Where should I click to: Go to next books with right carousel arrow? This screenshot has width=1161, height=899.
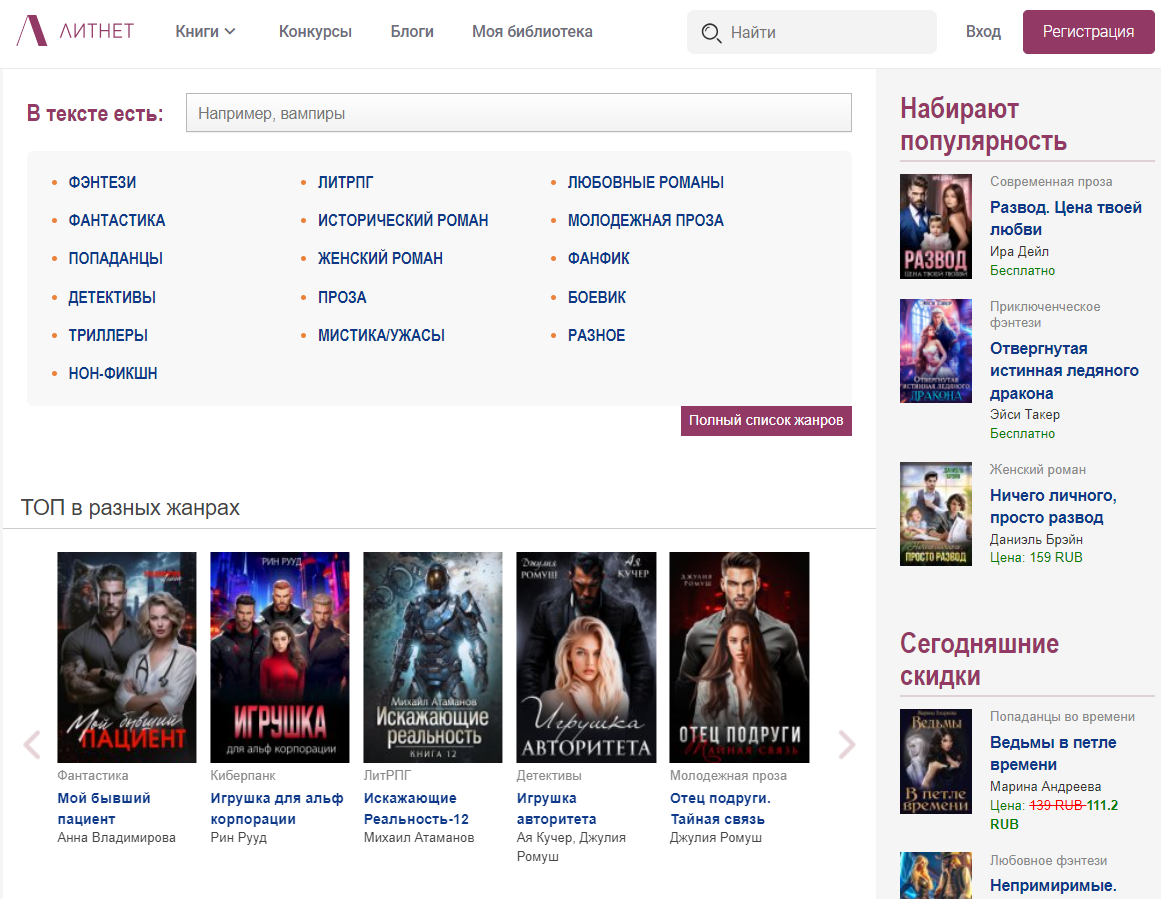click(x=847, y=744)
